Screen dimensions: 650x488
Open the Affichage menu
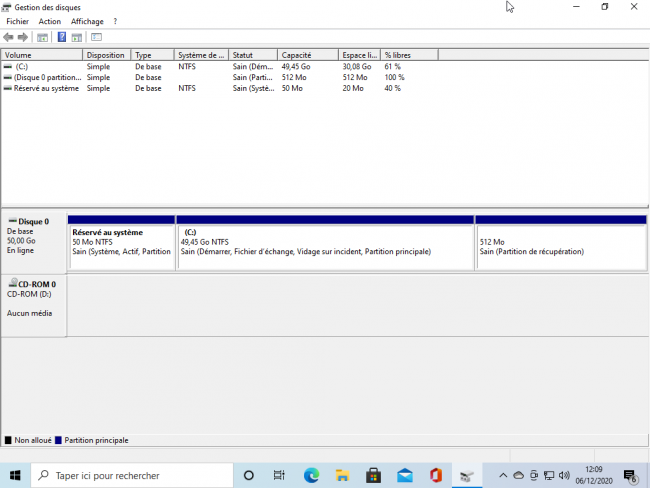(87, 21)
